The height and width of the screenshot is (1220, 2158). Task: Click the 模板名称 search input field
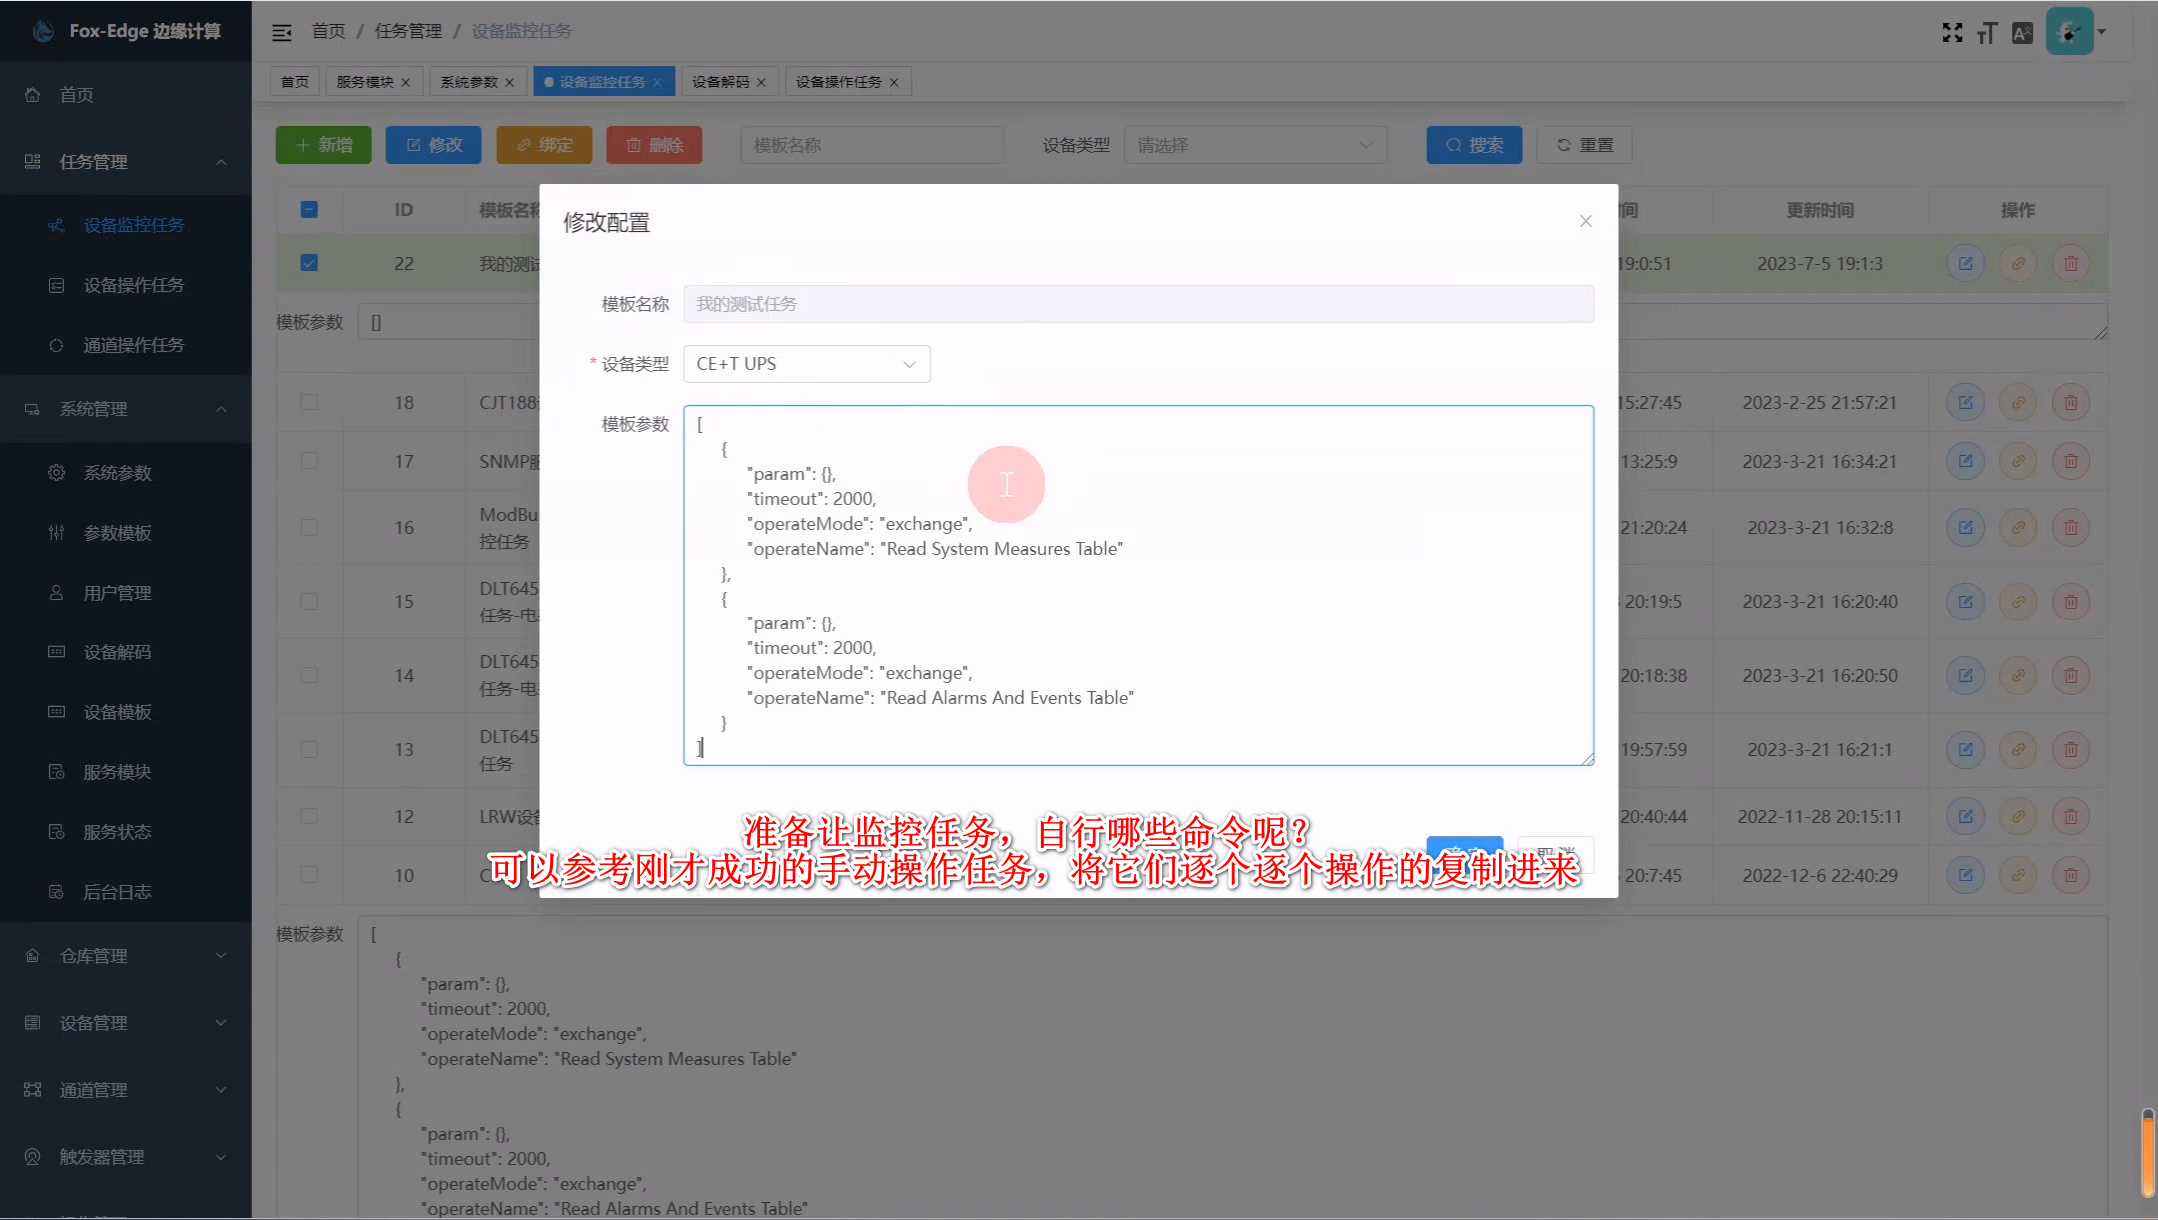pos(871,145)
